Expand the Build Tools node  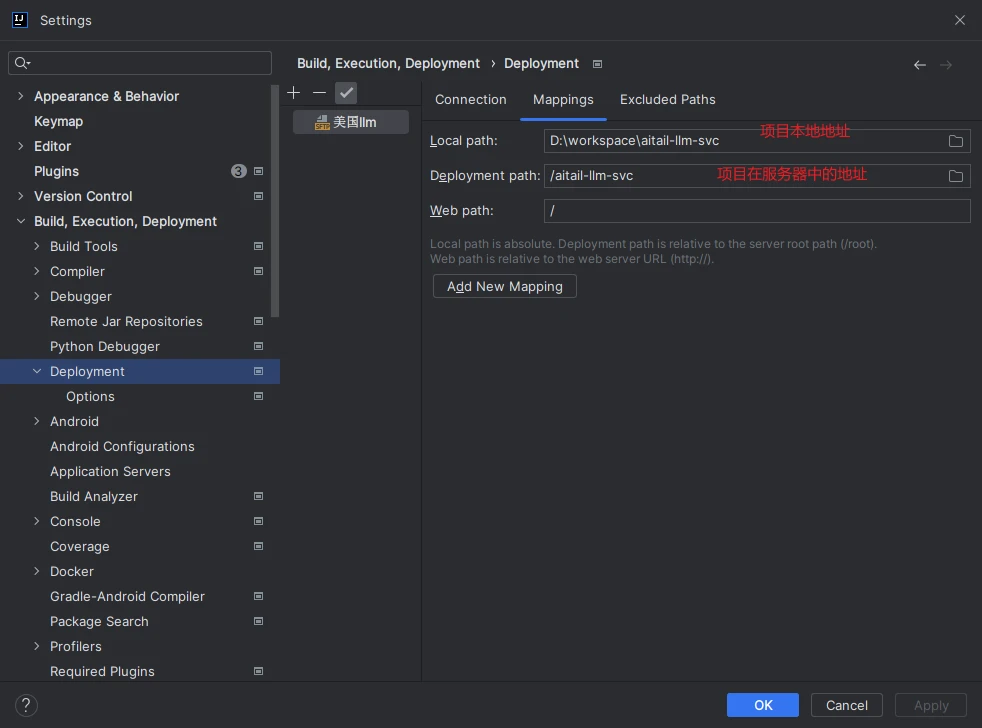click(x=36, y=246)
